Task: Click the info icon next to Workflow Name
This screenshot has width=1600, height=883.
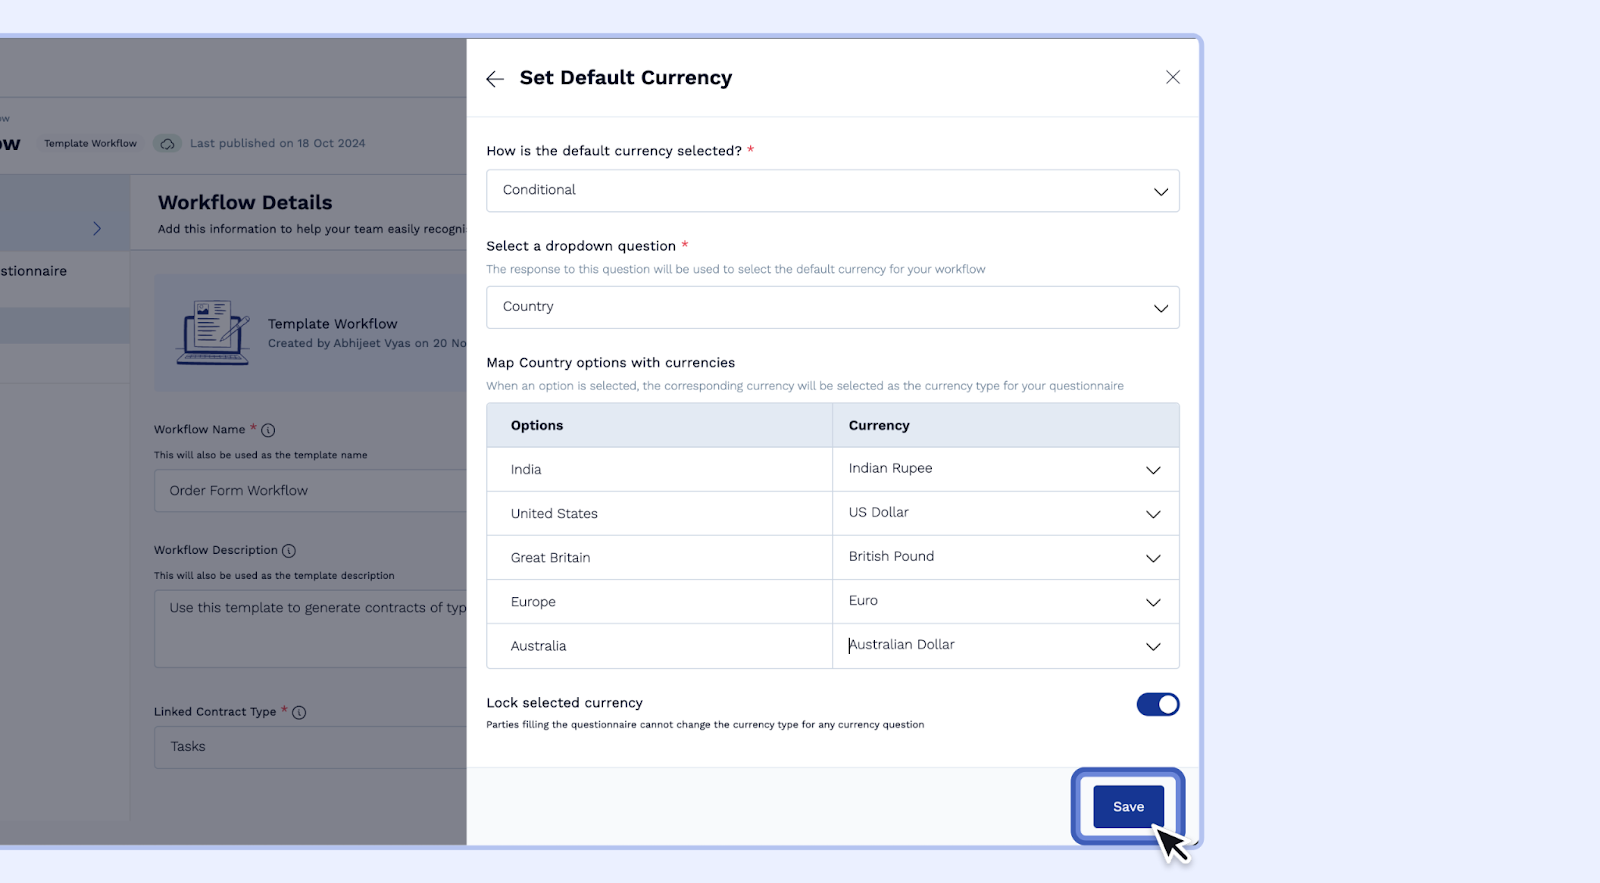Action: (268, 430)
